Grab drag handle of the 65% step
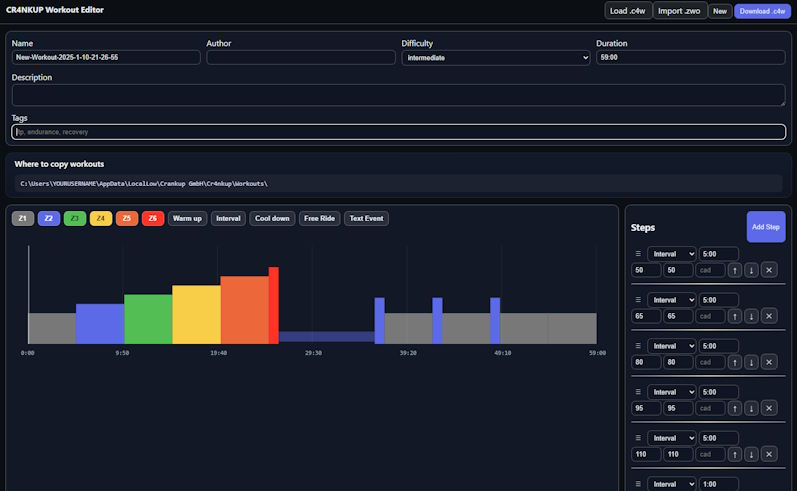797x491 pixels. tap(638, 300)
